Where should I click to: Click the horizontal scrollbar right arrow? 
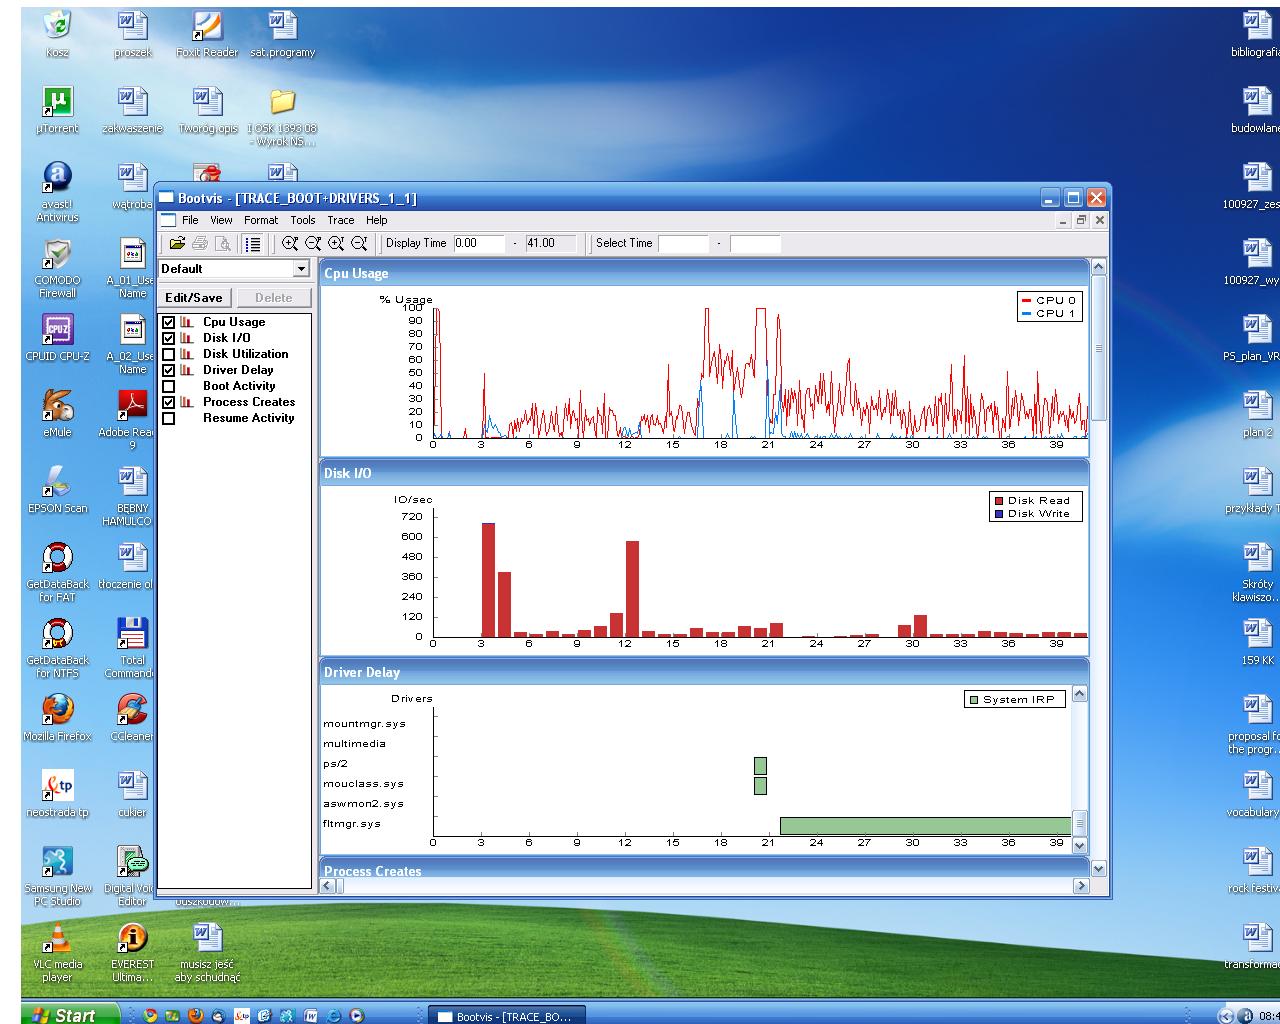(1080, 886)
